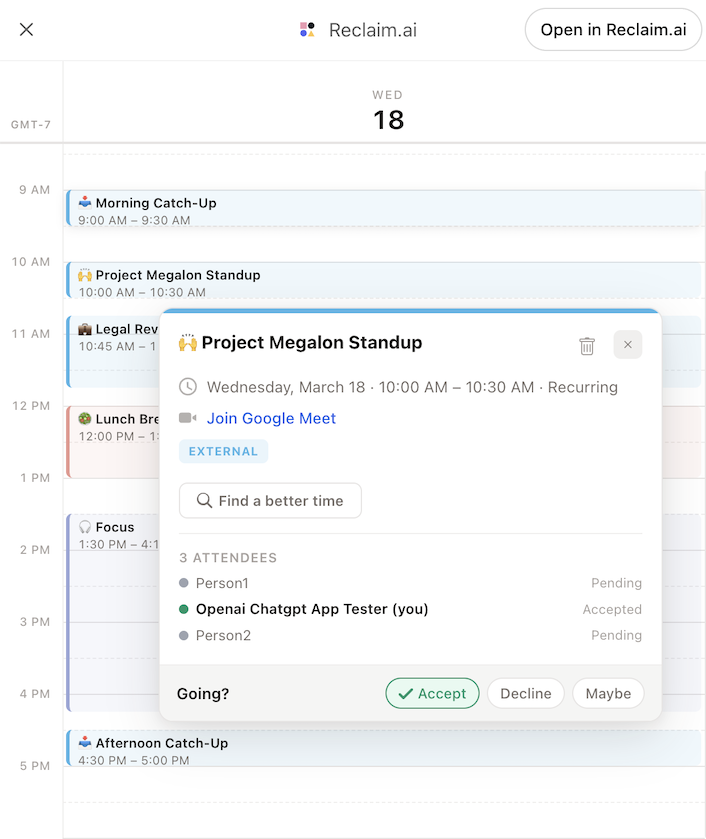Click Person1 in the attendees list
This screenshot has width=706, height=839.
coord(222,583)
